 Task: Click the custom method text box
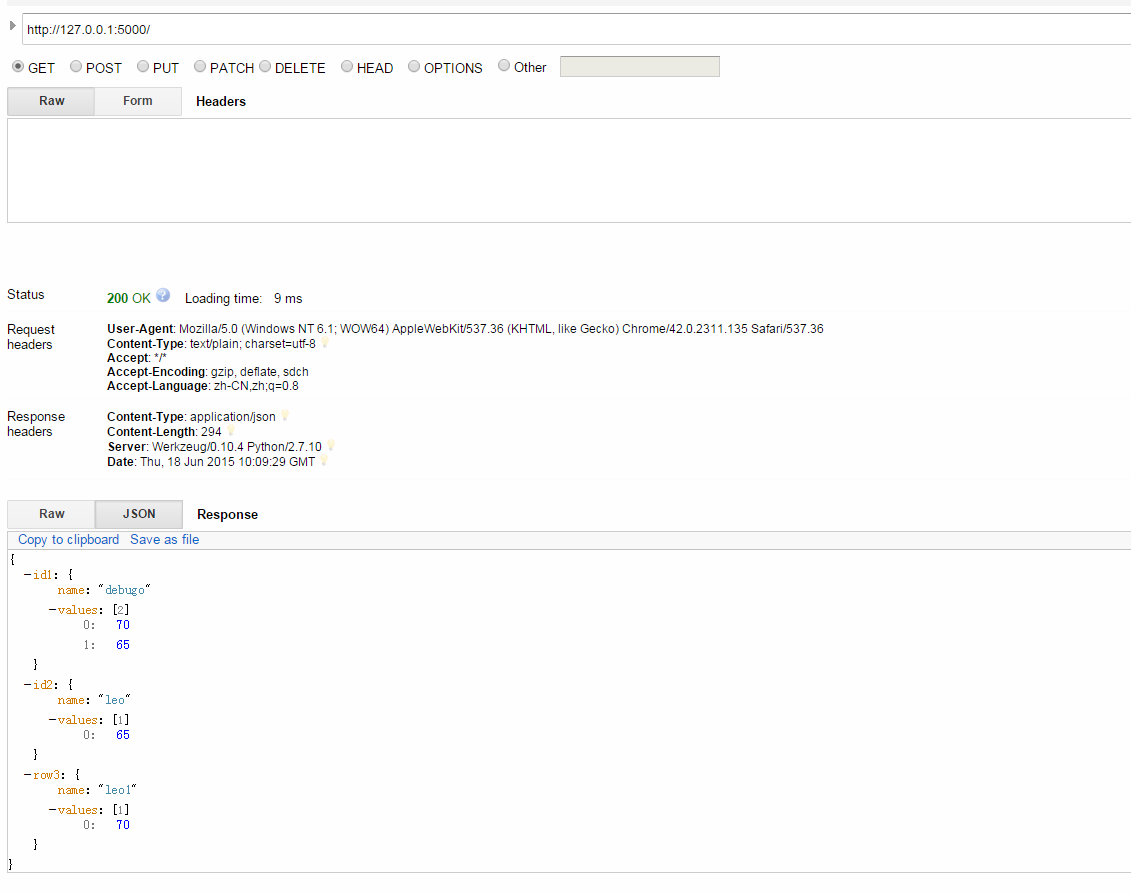coord(640,66)
